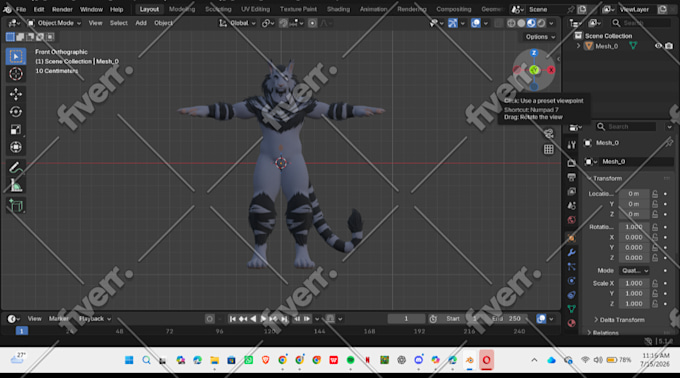Switch to material preview shading
Viewport: 680px width, 378px height.
[531, 23]
